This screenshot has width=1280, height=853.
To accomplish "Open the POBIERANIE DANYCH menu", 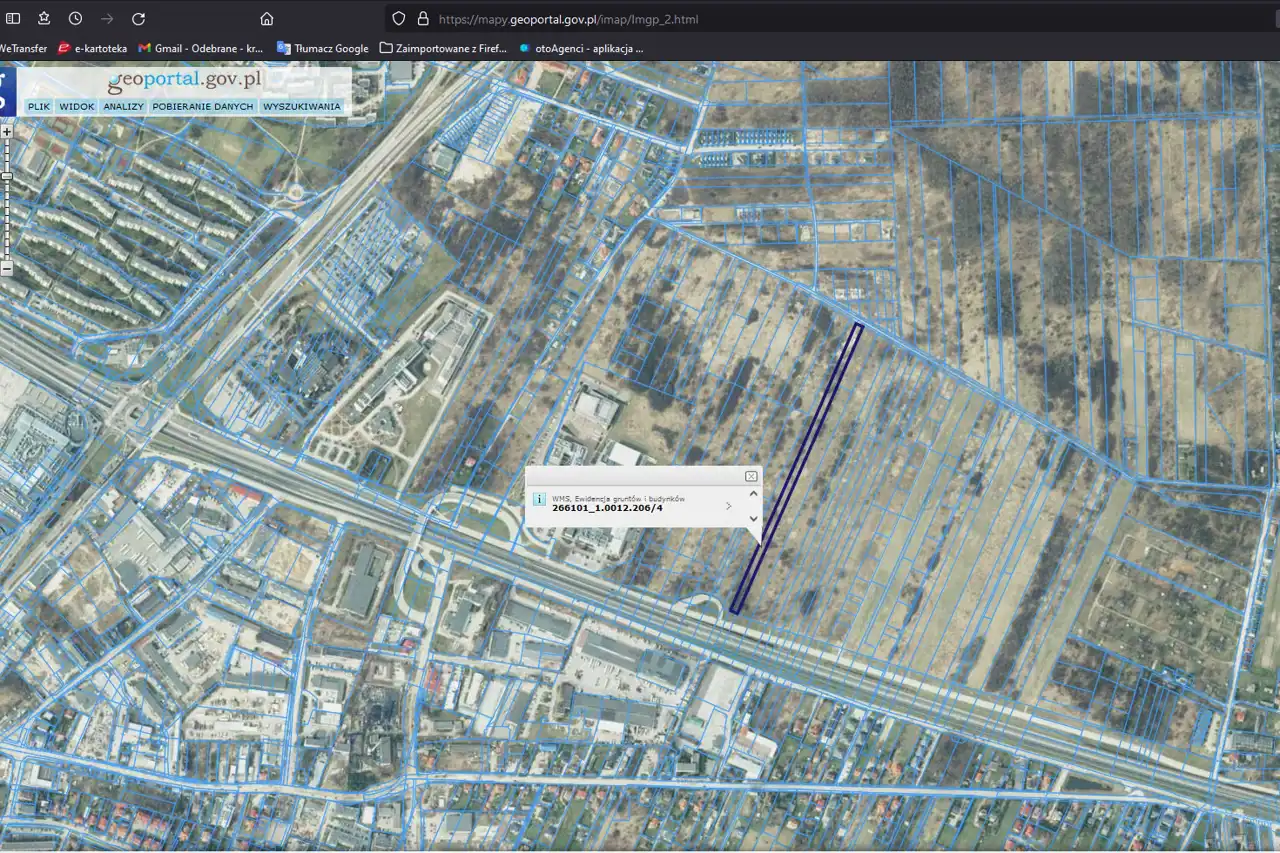I will [x=203, y=106].
